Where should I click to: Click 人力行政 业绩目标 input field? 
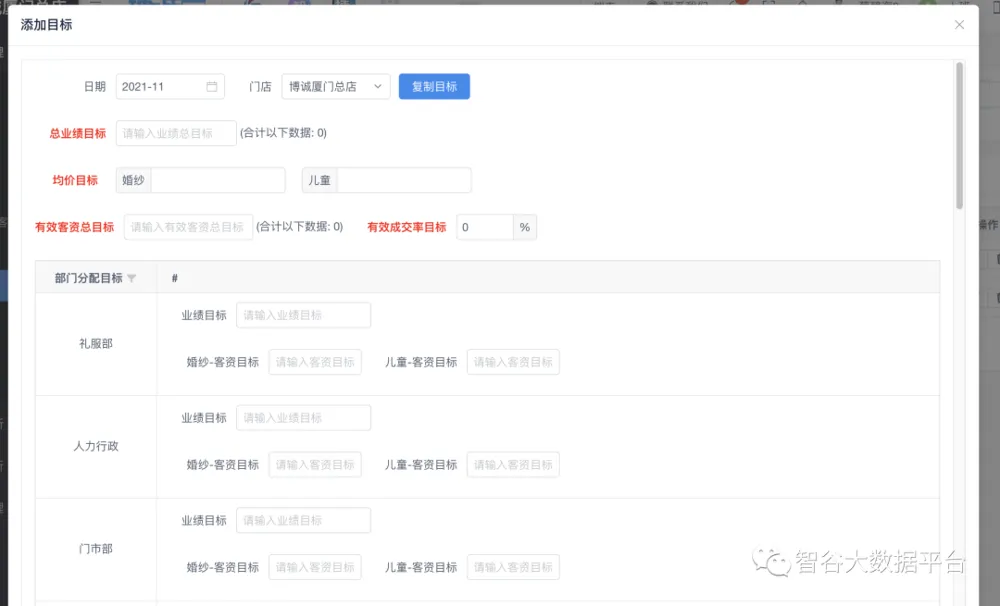point(303,418)
